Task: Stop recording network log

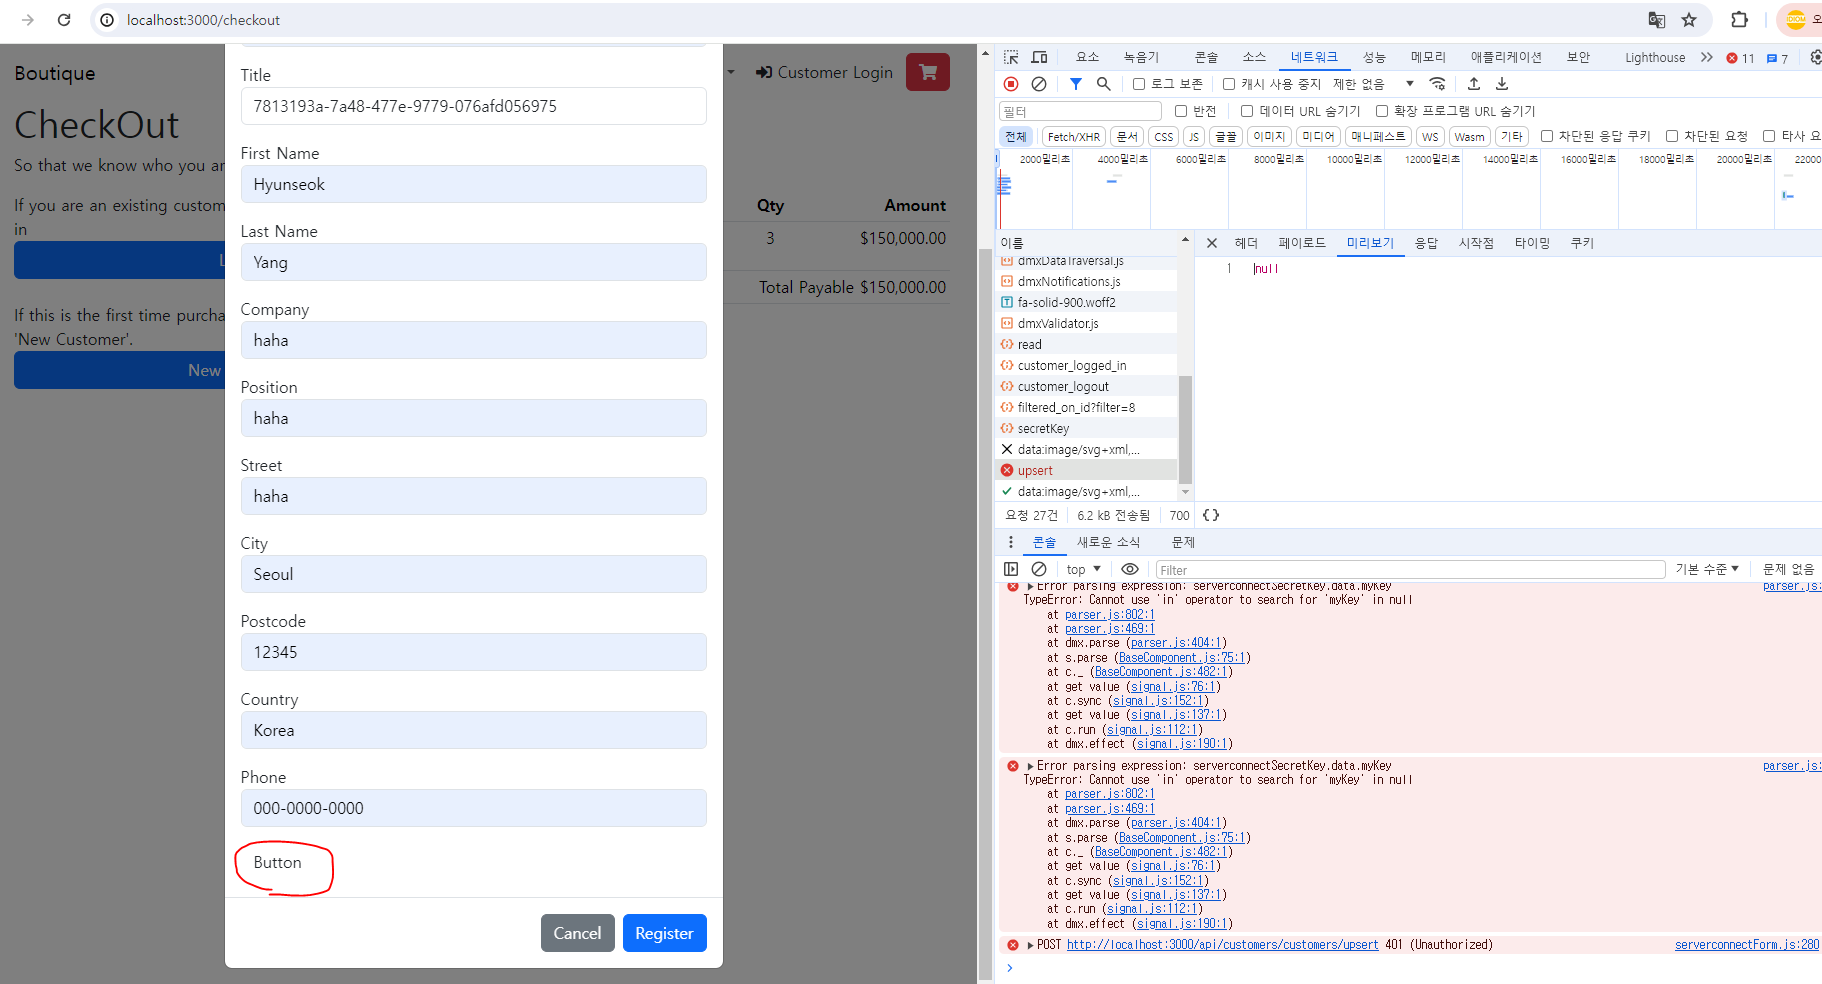Action: point(1011,84)
